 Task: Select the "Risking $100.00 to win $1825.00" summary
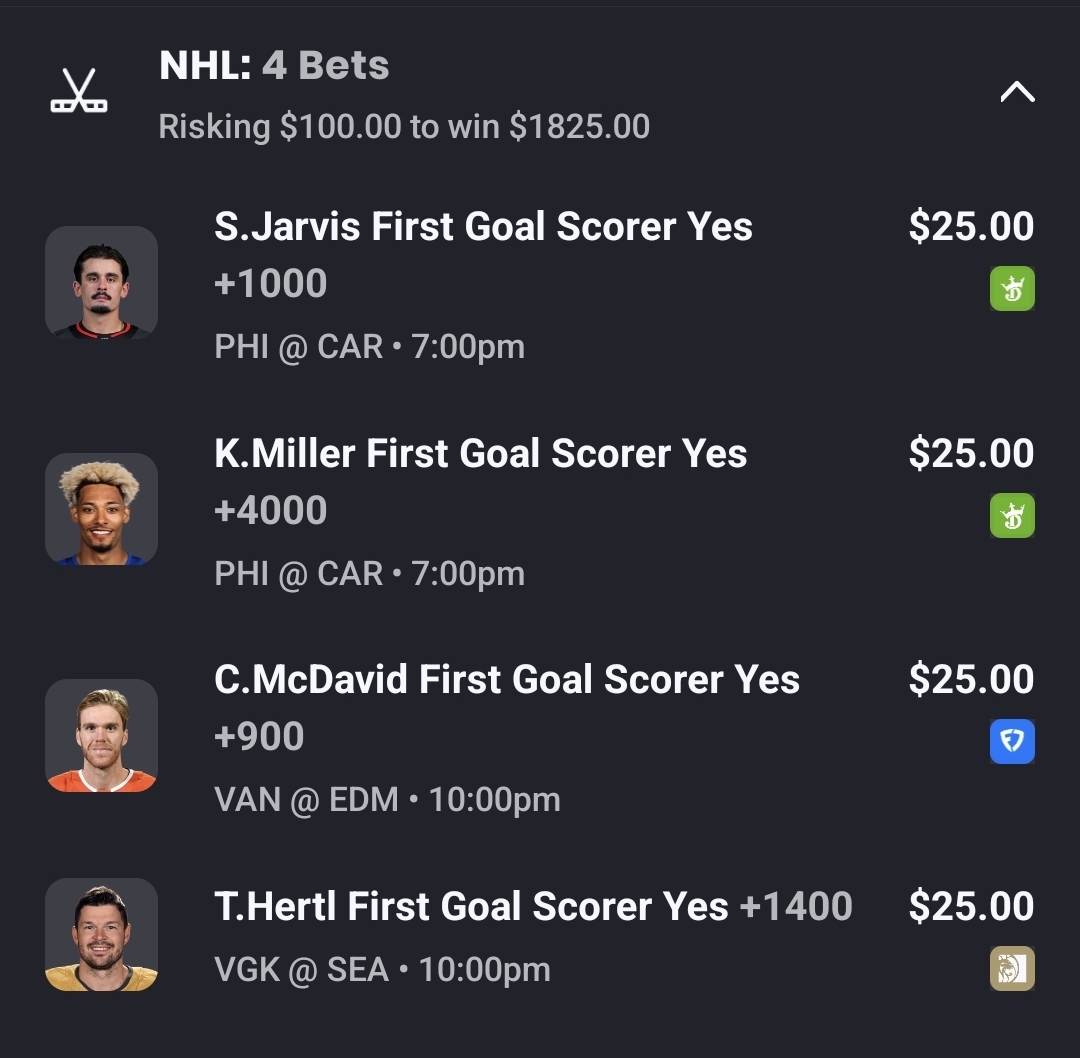pos(404,127)
